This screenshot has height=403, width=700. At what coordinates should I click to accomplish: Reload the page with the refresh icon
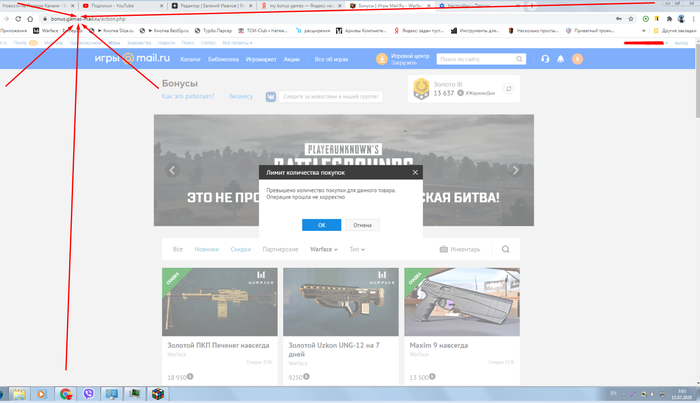pyautogui.click(x=18, y=19)
